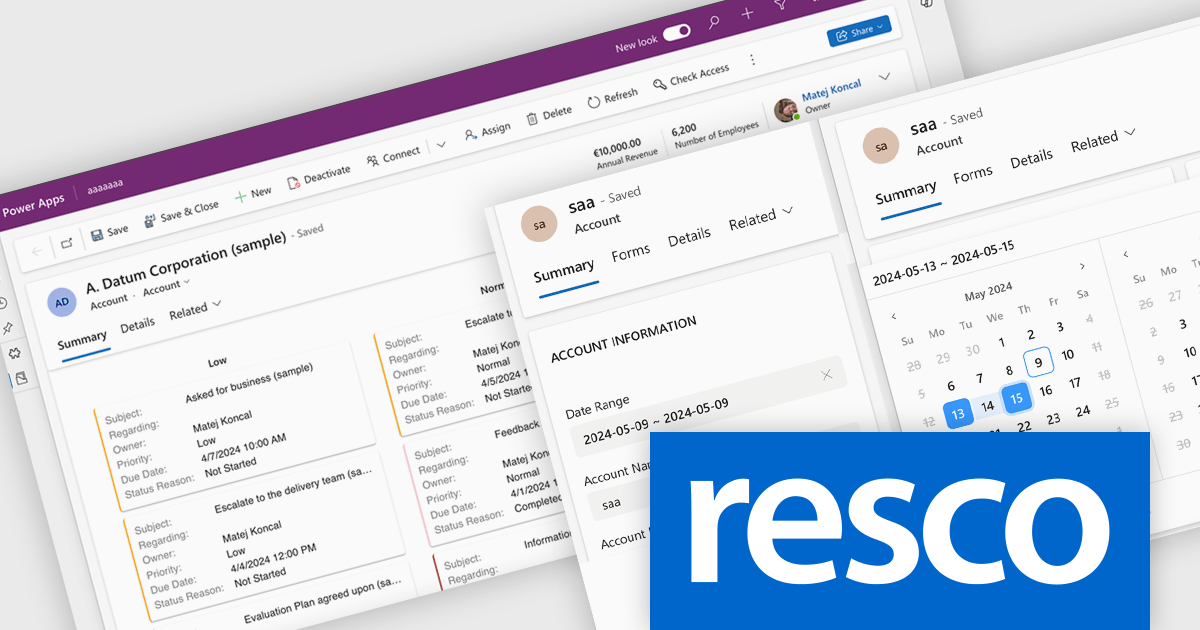The image size is (1200, 630).
Task: Click the aaaaaaa app name in the header
Action: point(105,187)
